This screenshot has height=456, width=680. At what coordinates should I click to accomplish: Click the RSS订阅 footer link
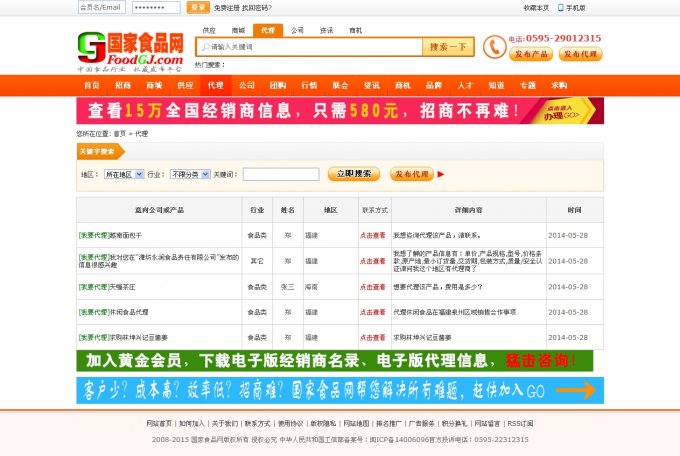(x=520, y=423)
